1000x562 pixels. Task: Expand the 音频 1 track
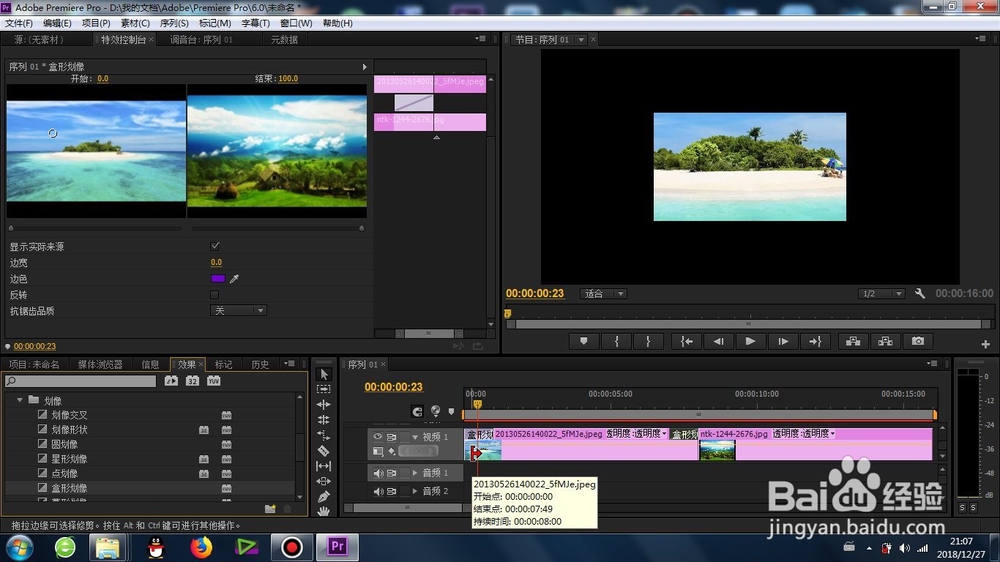(x=415, y=473)
